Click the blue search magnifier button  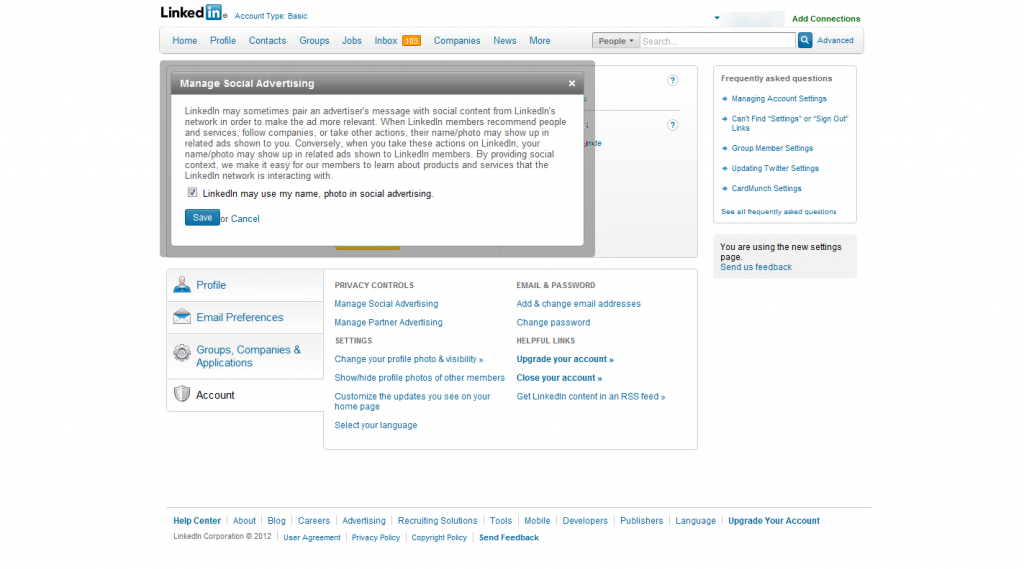tap(805, 41)
